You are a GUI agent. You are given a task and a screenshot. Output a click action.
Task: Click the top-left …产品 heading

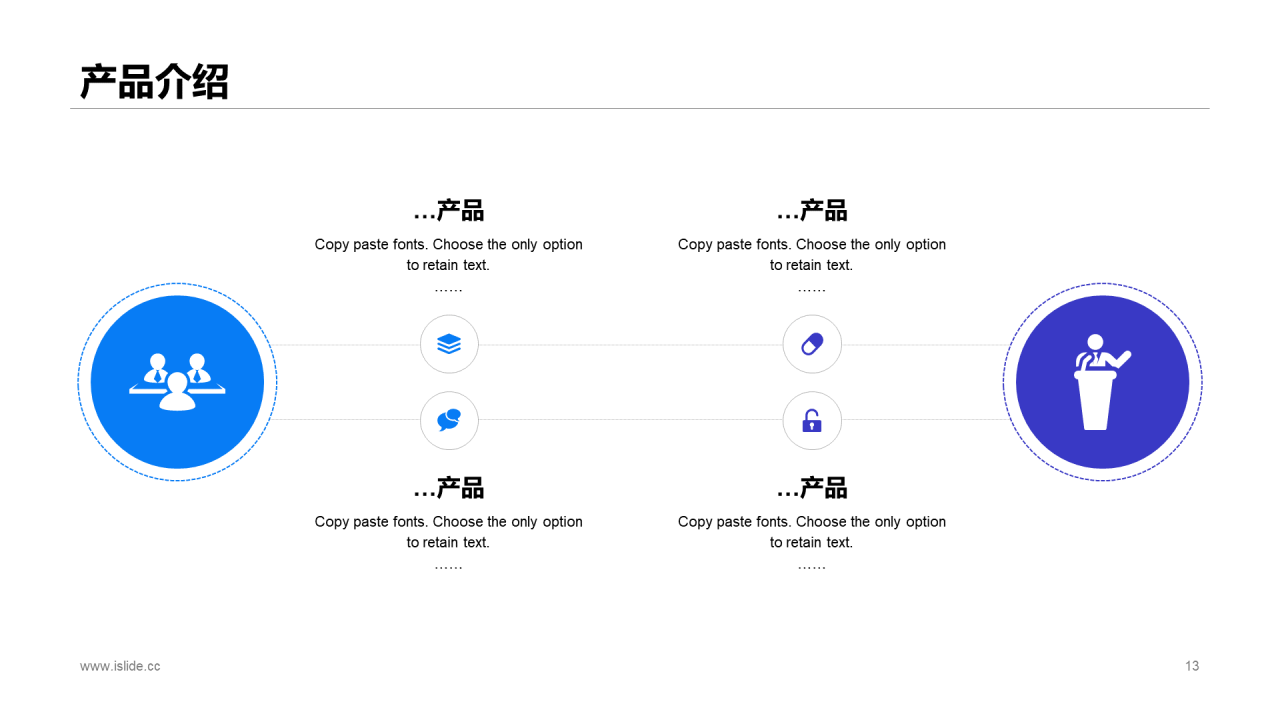(x=449, y=211)
